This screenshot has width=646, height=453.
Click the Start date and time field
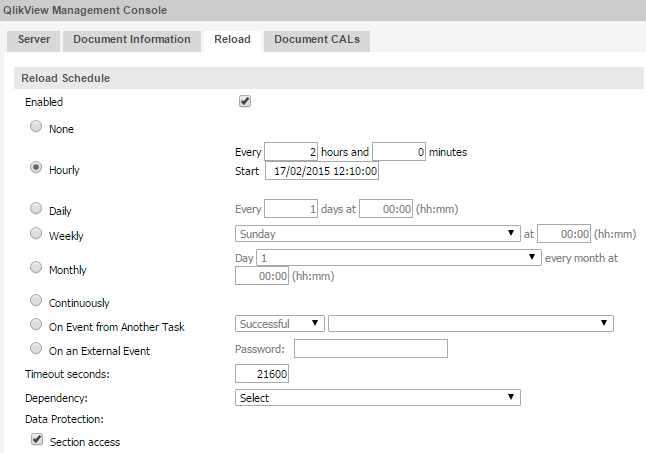pyautogui.click(x=322, y=172)
